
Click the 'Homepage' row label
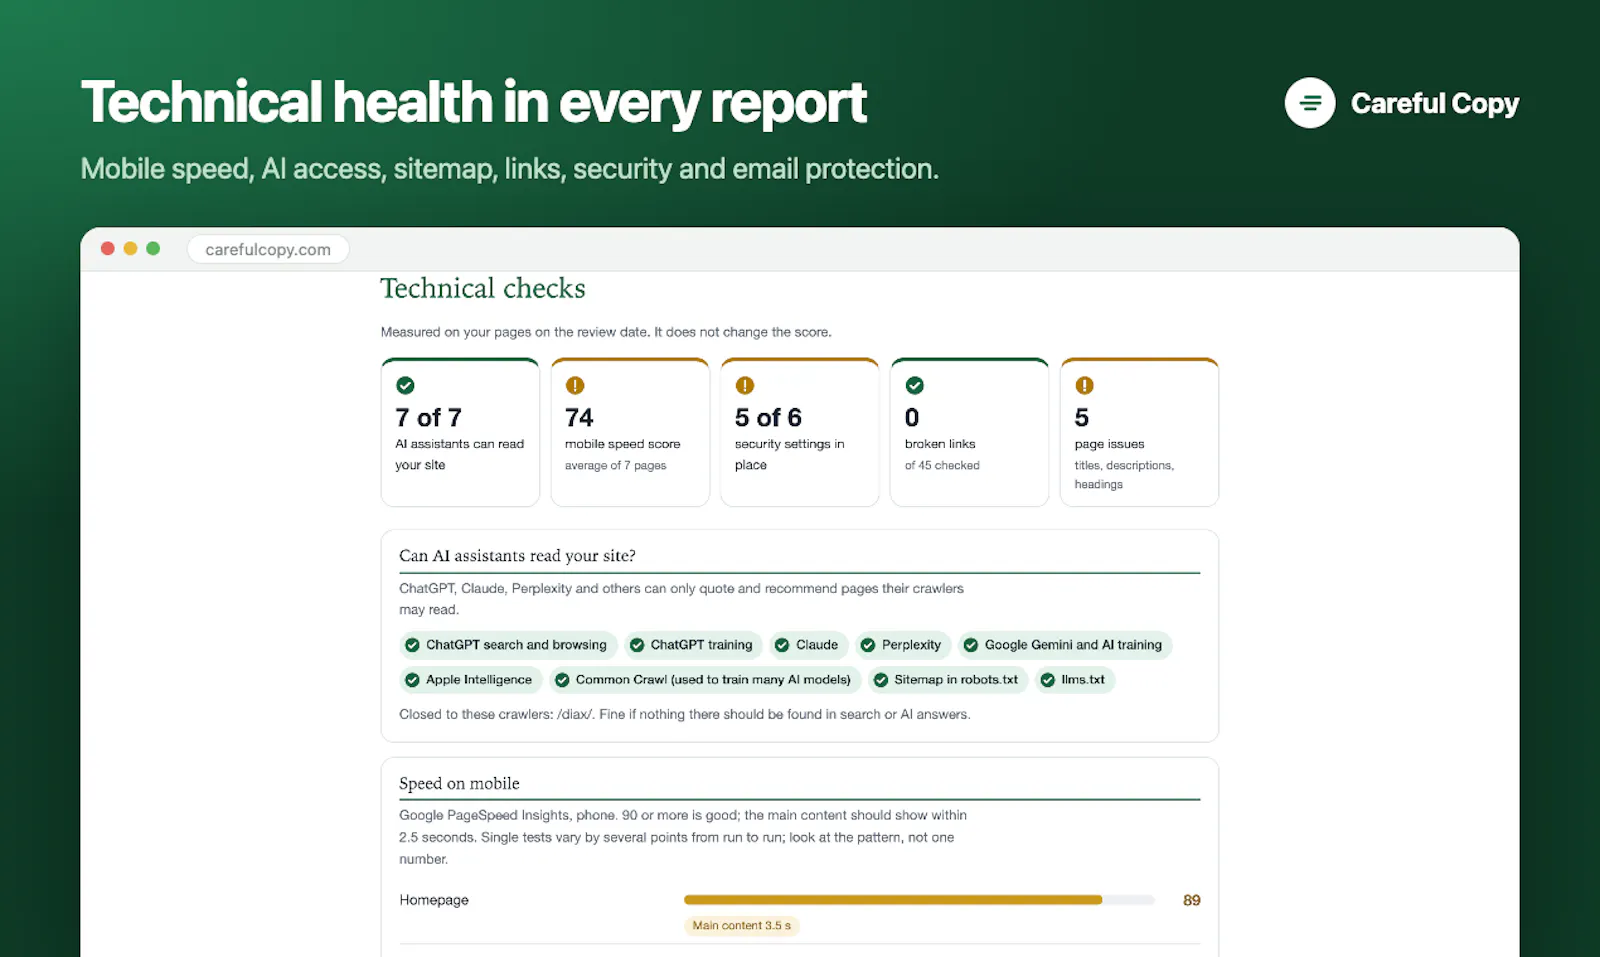tap(434, 900)
